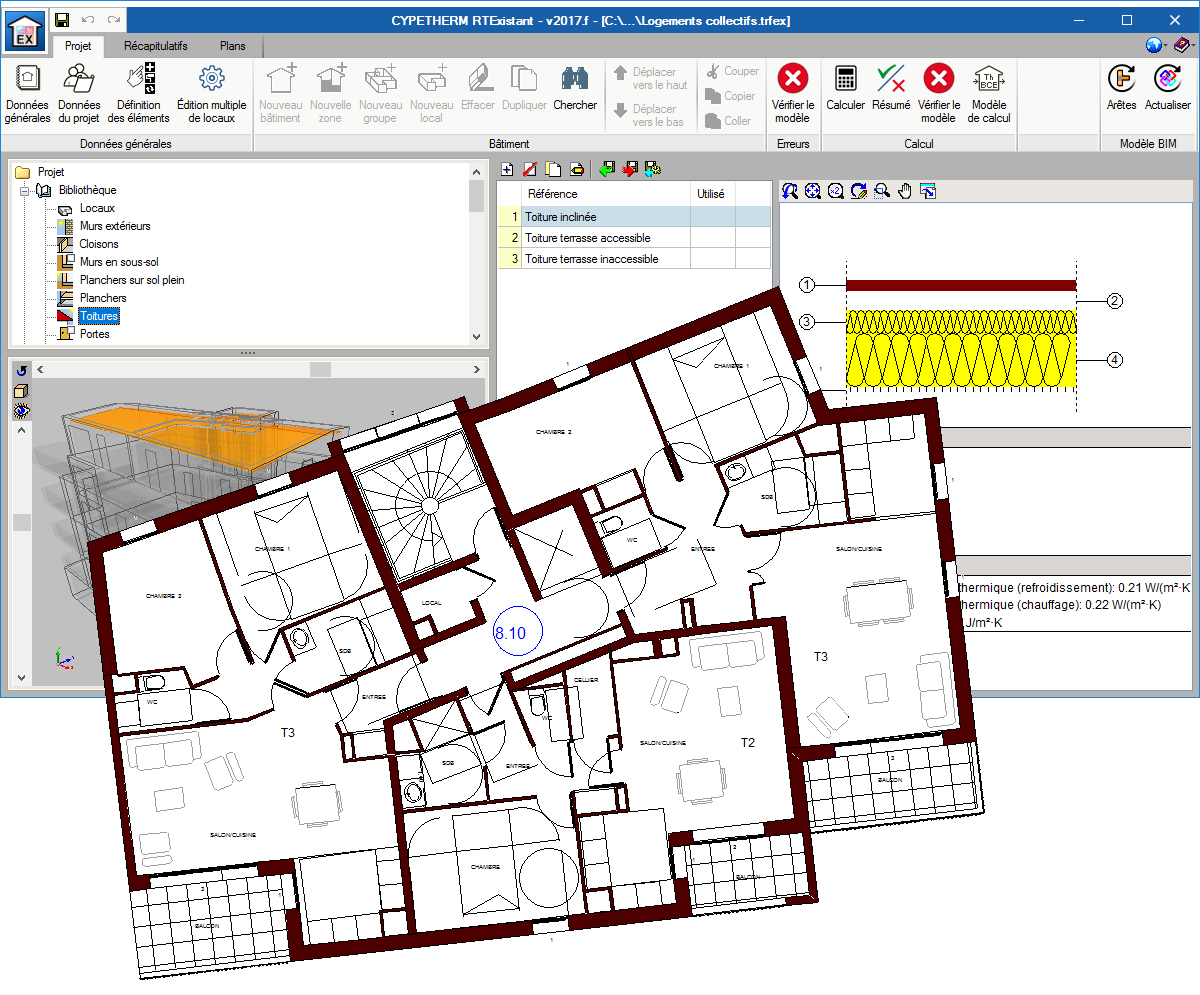Select the row Toiture inclinée
The width and height of the screenshot is (1200, 995).
click(x=635, y=216)
